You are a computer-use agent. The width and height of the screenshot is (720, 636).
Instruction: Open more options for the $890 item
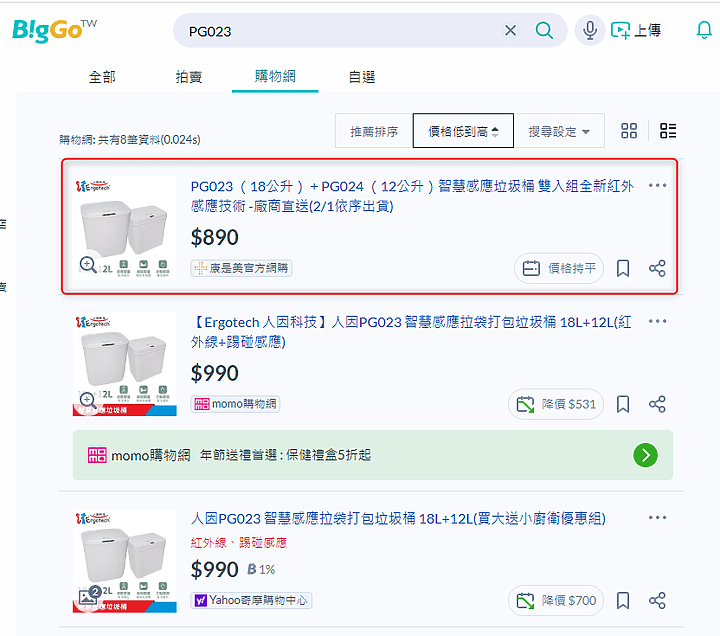click(657, 186)
